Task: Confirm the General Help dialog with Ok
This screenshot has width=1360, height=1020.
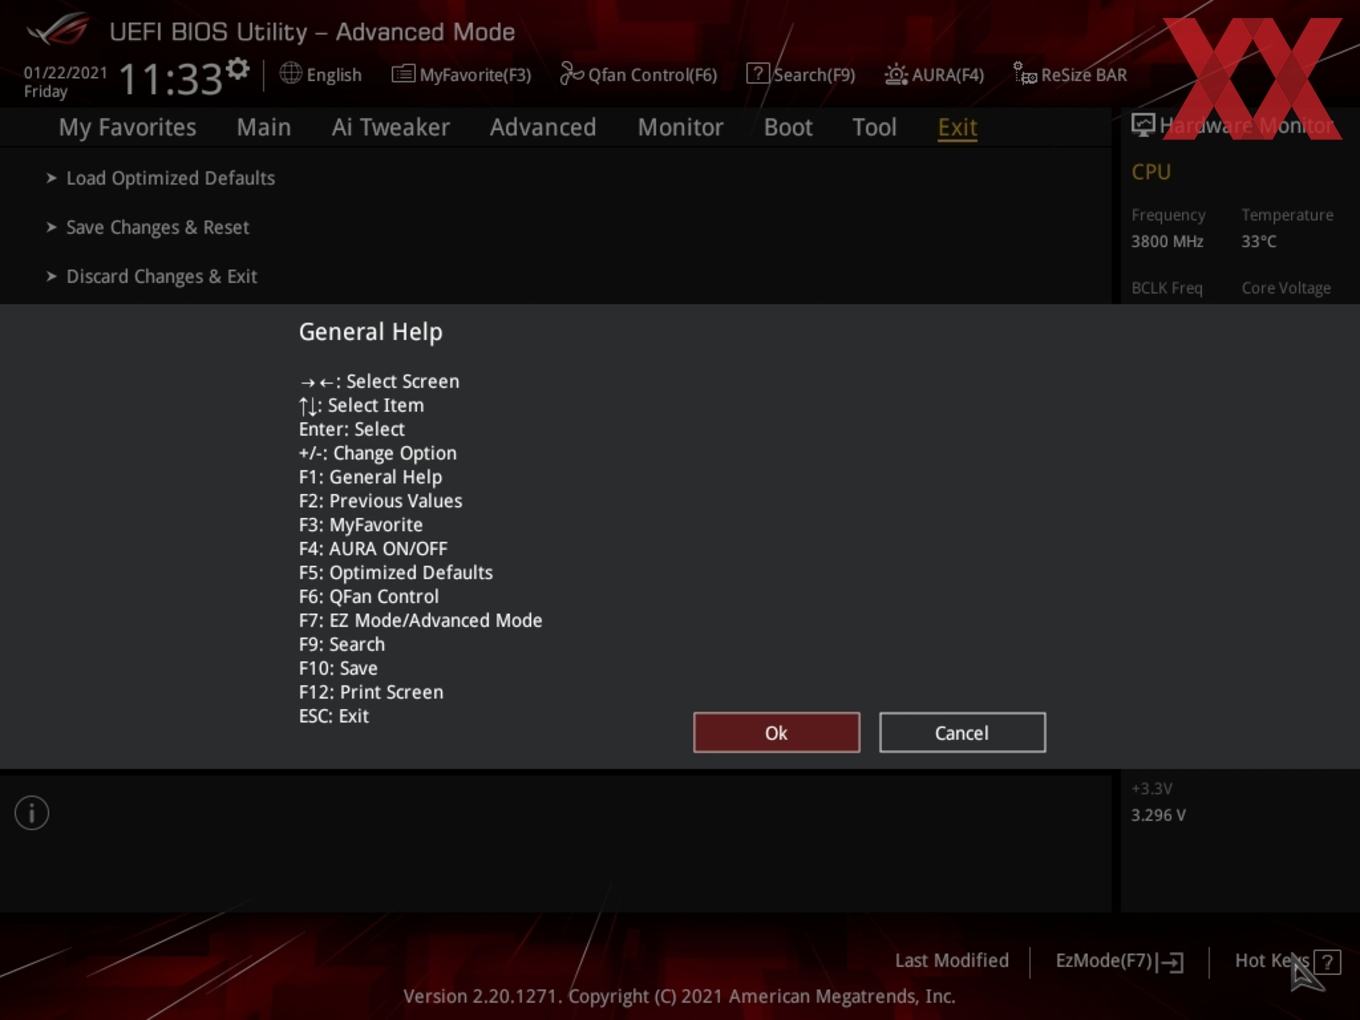Action: [776, 733]
